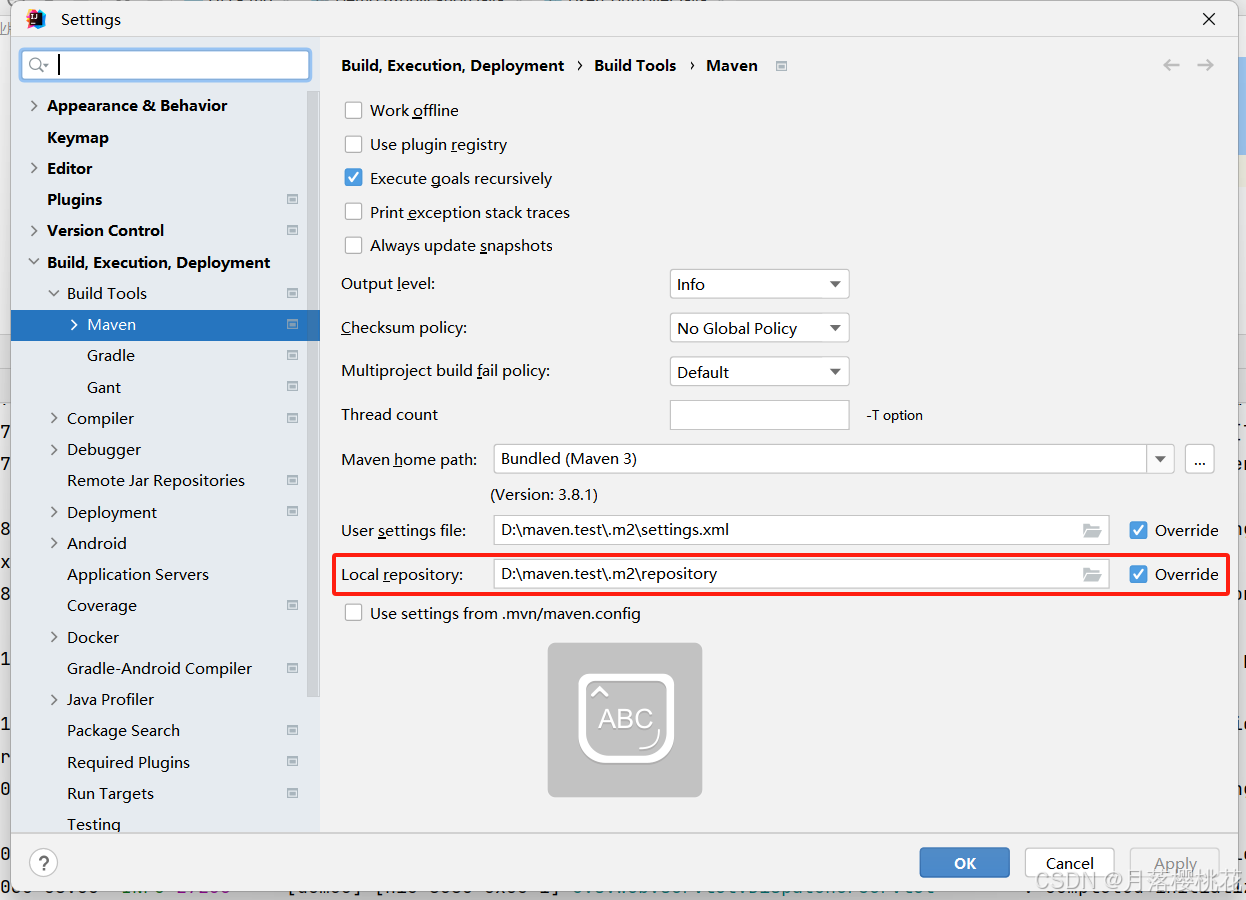Click the folder icon in Local repository field
Screen dimensions: 1246x900
point(1091,574)
